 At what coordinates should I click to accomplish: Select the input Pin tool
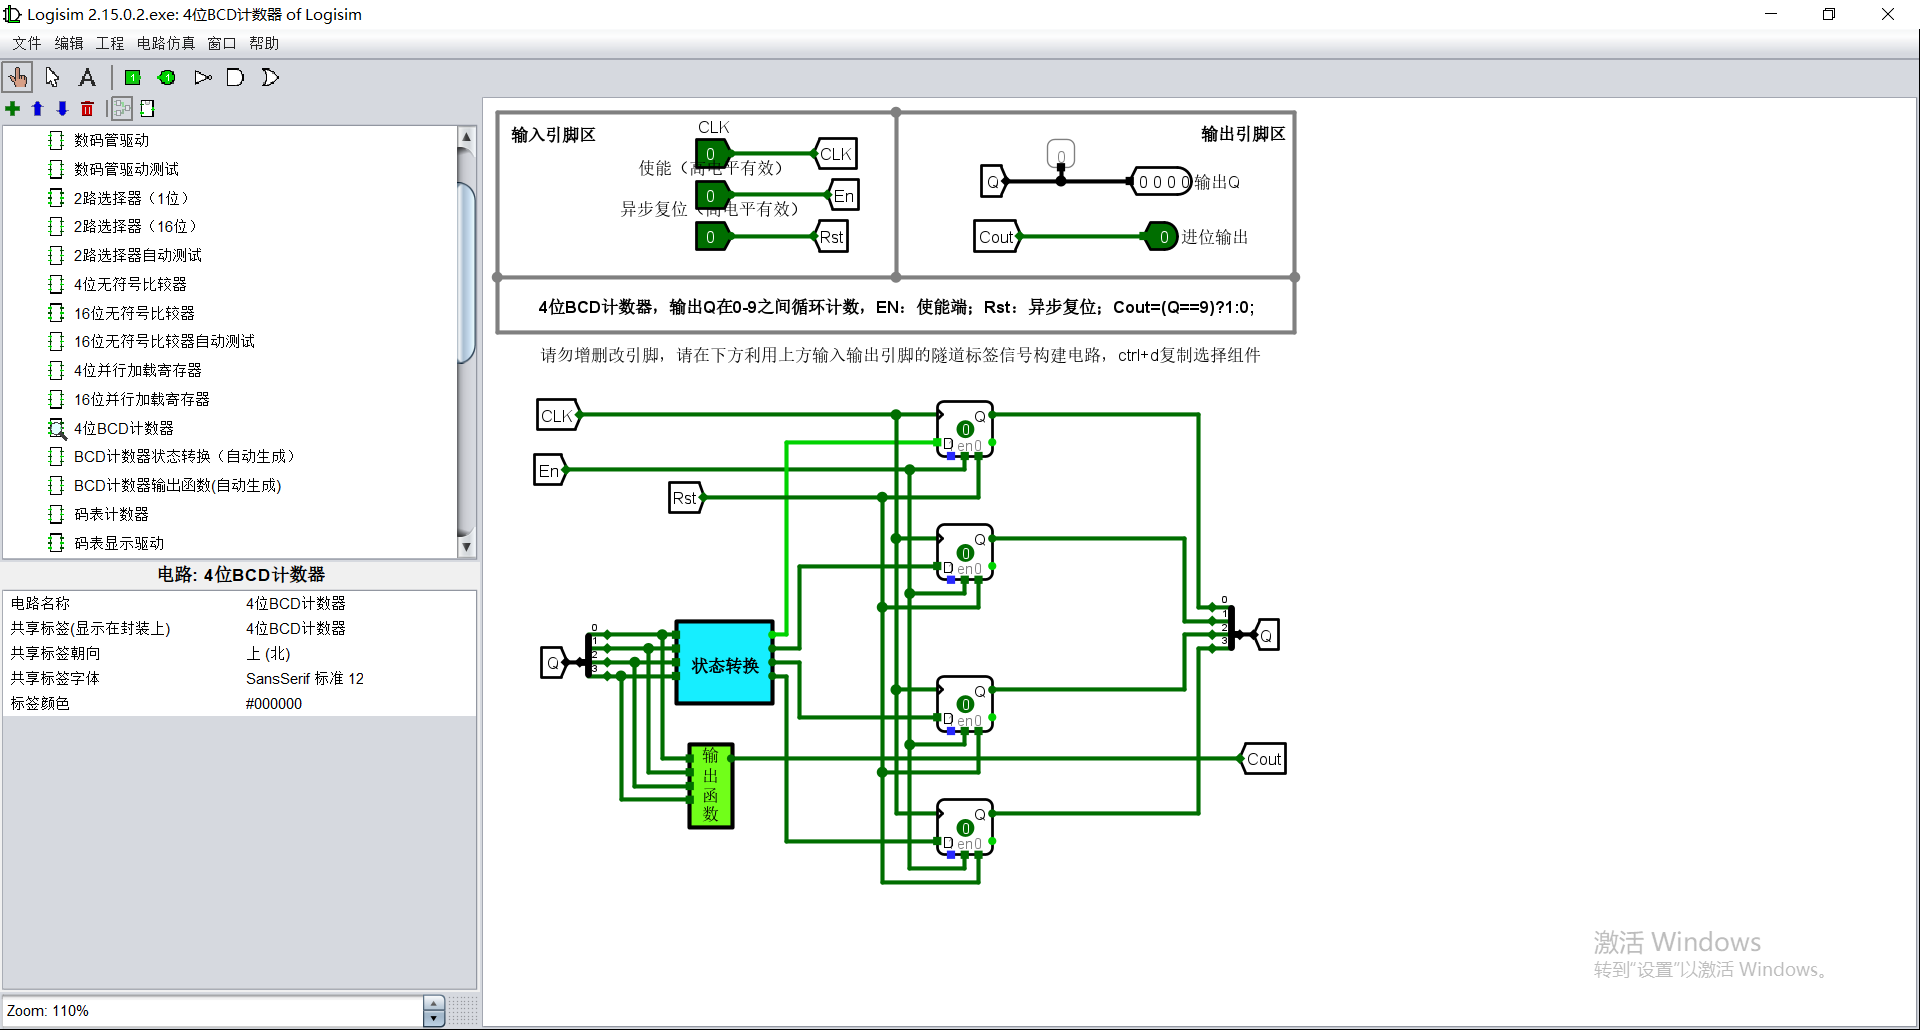point(133,77)
